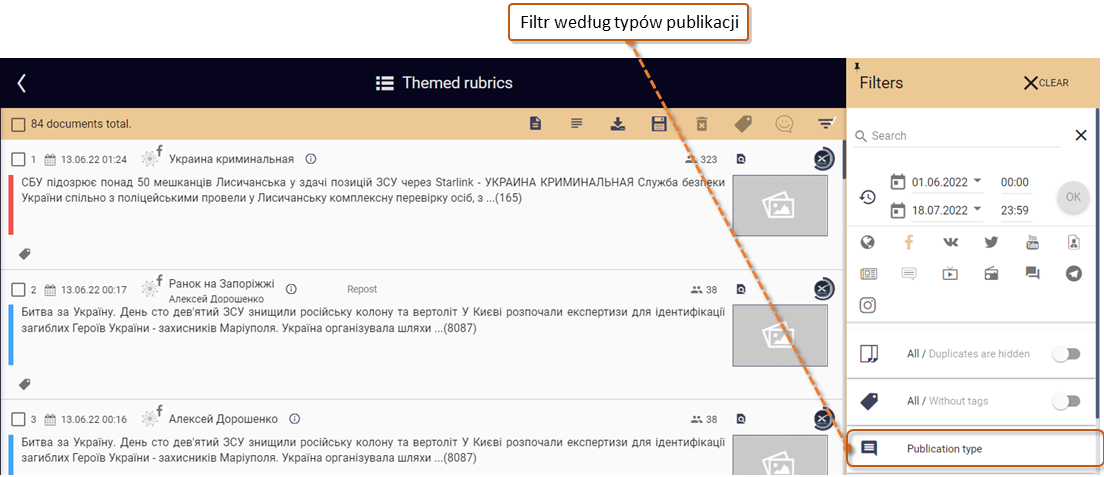Toggle the Duplicates are hidden switch

[1066, 354]
